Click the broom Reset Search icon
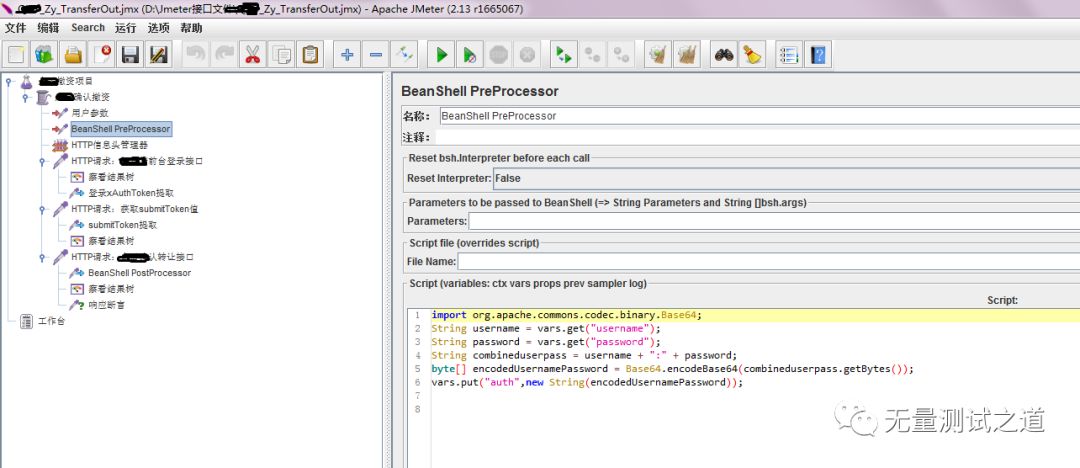 [x=752, y=55]
